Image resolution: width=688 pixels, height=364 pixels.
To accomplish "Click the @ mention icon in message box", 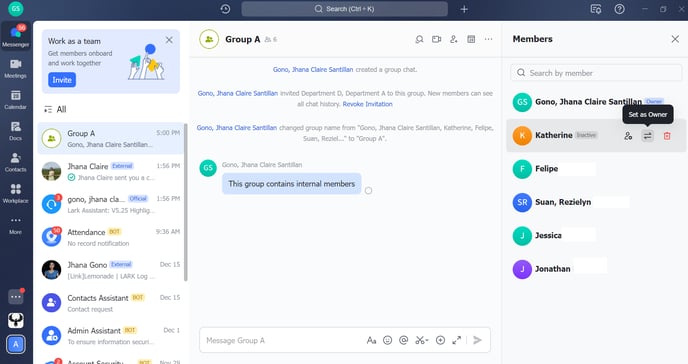I will point(404,340).
